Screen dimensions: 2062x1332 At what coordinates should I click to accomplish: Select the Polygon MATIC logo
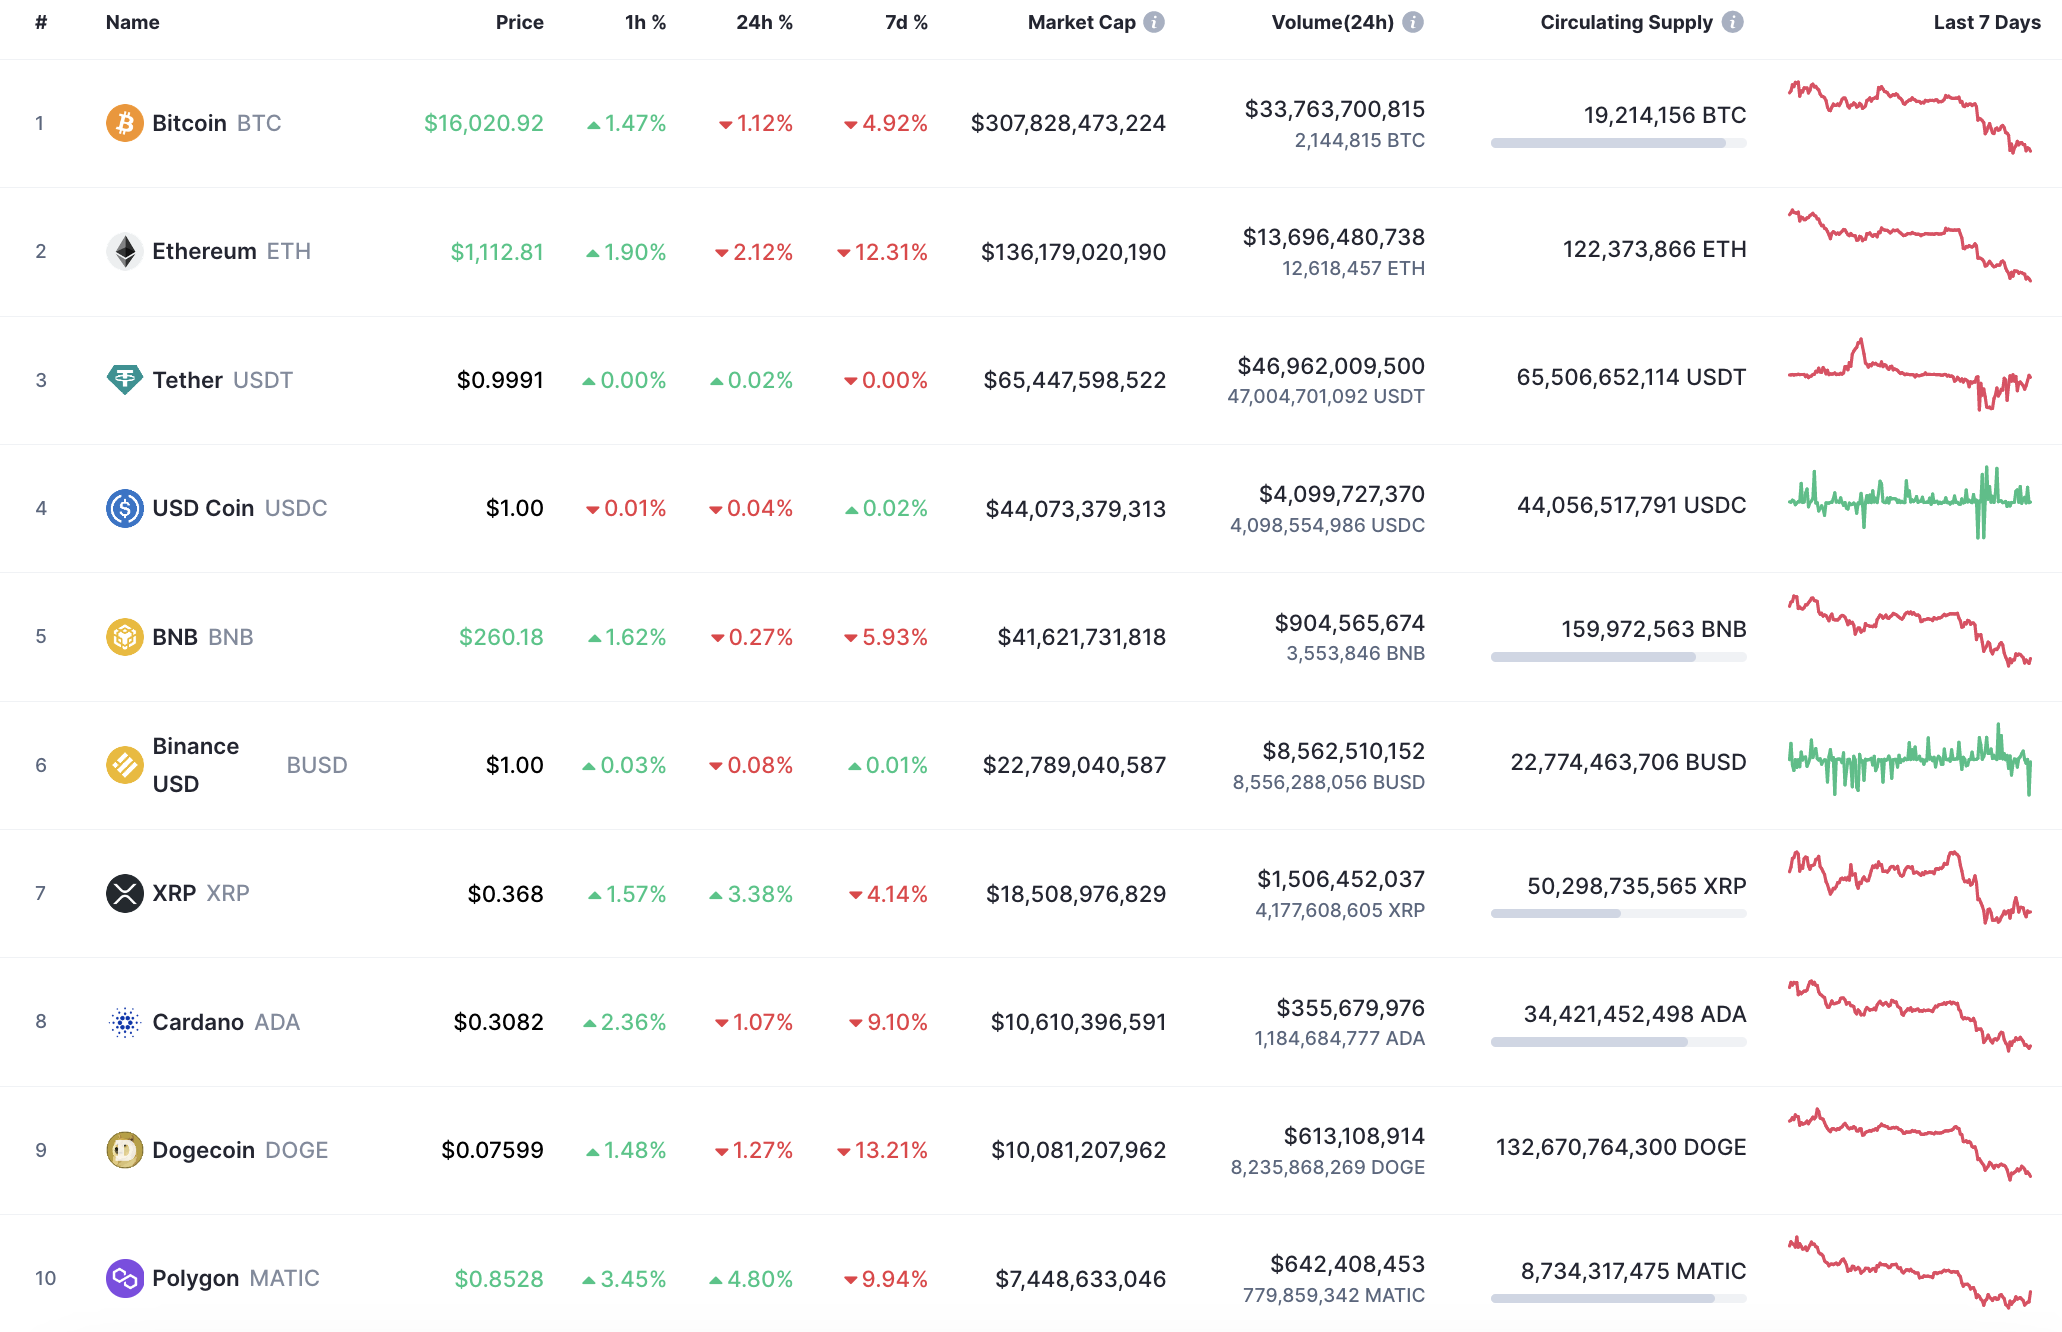coord(124,1278)
